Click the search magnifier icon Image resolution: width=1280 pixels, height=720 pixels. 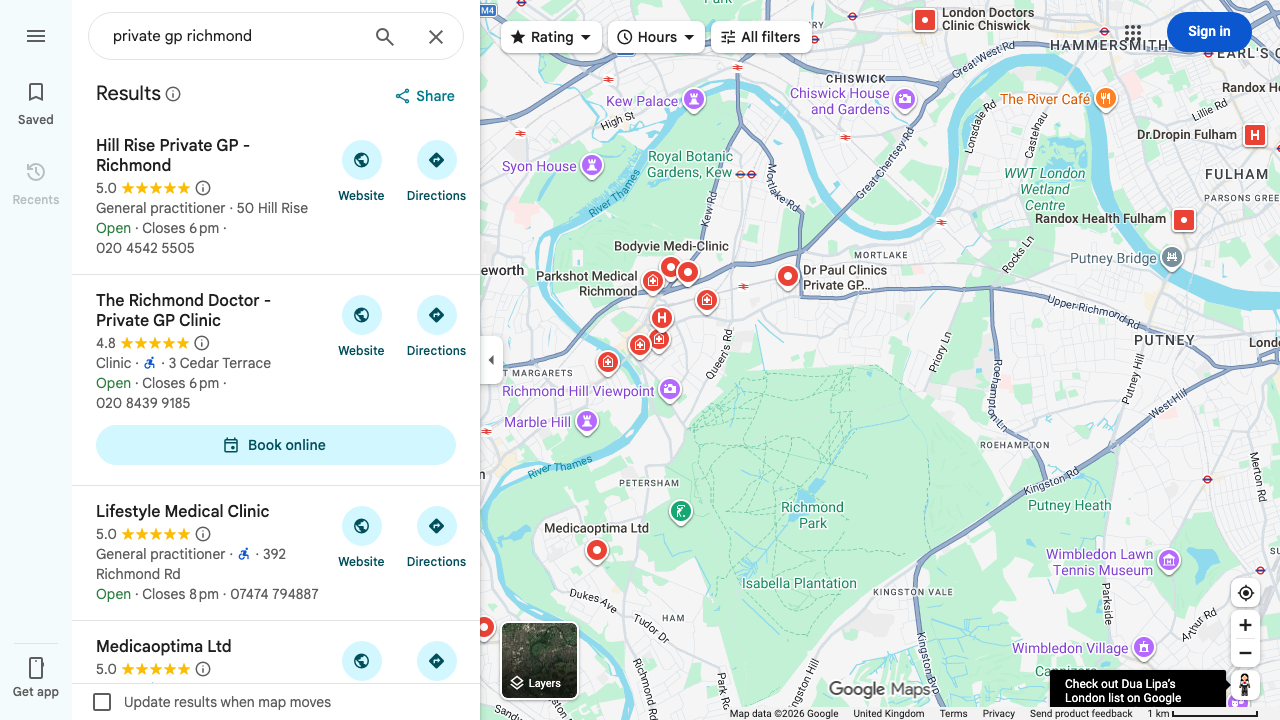click(385, 37)
